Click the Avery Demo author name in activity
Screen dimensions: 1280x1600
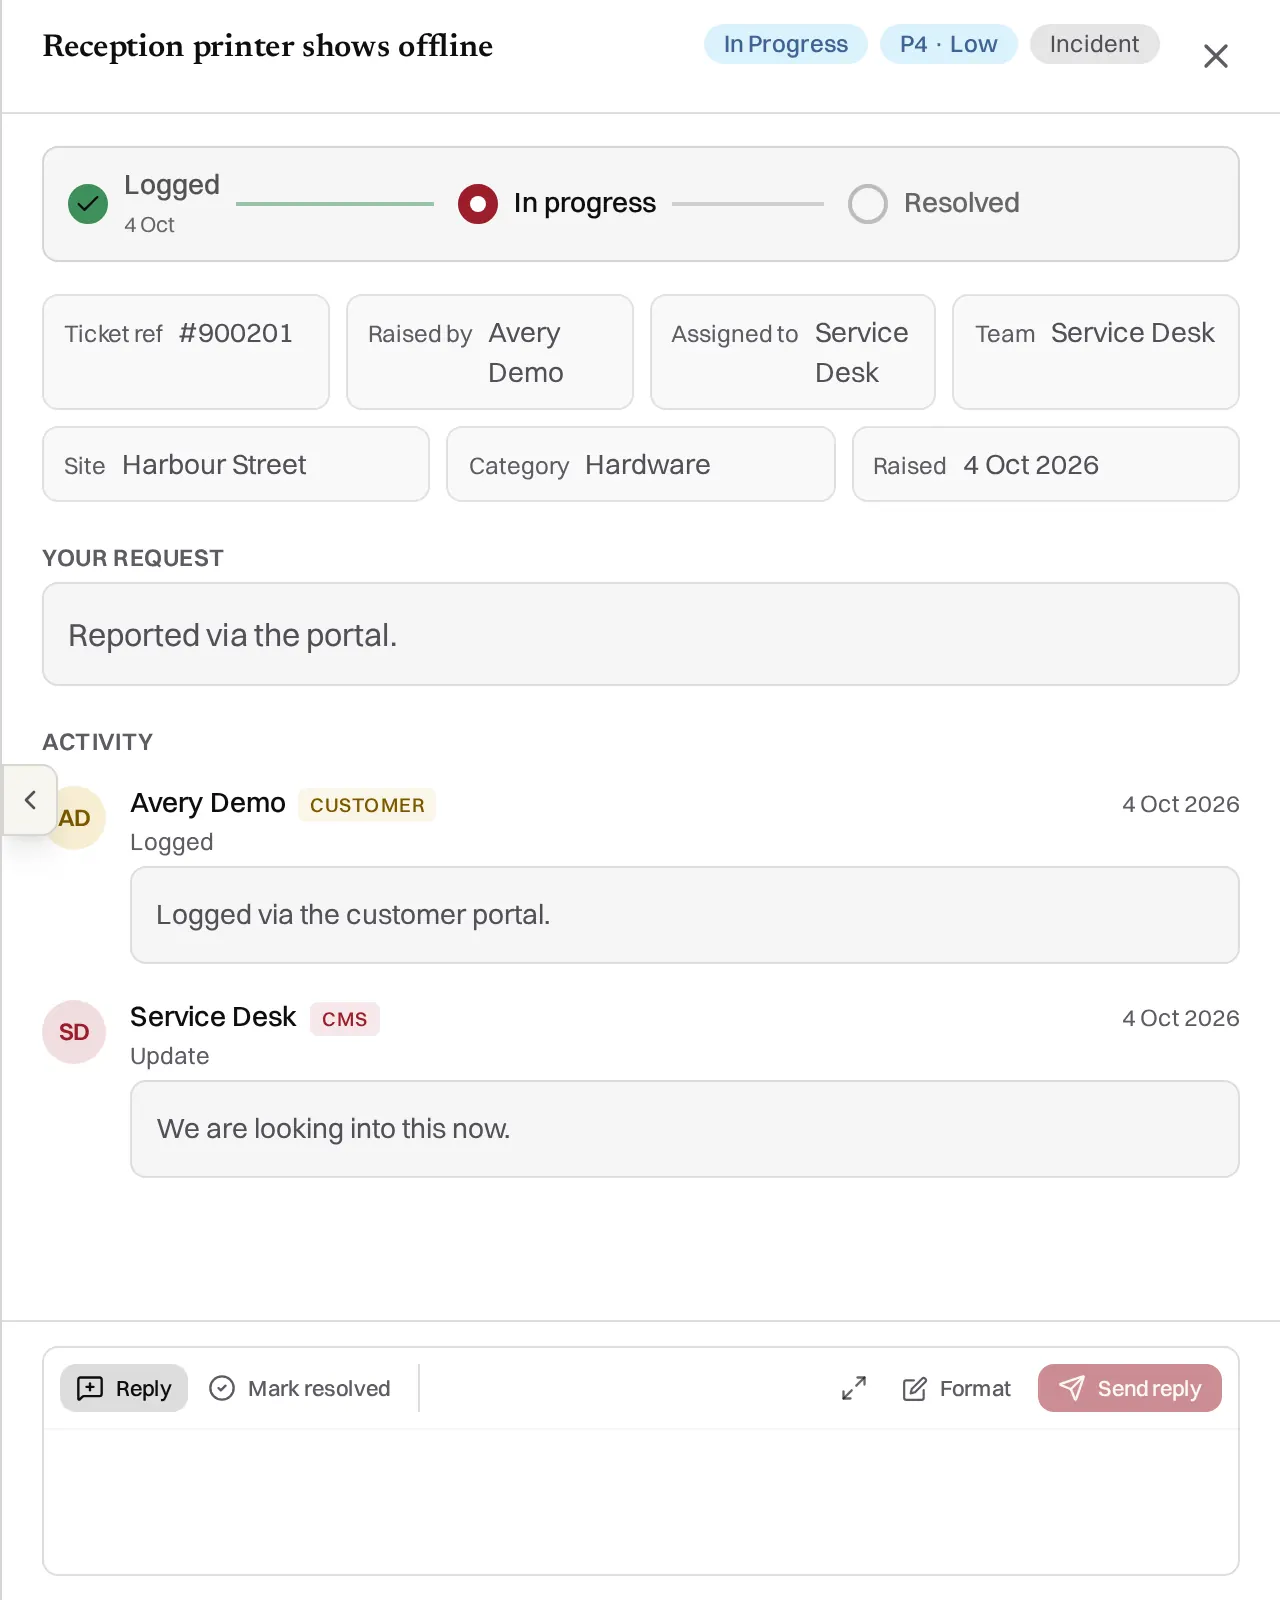coord(208,803)
